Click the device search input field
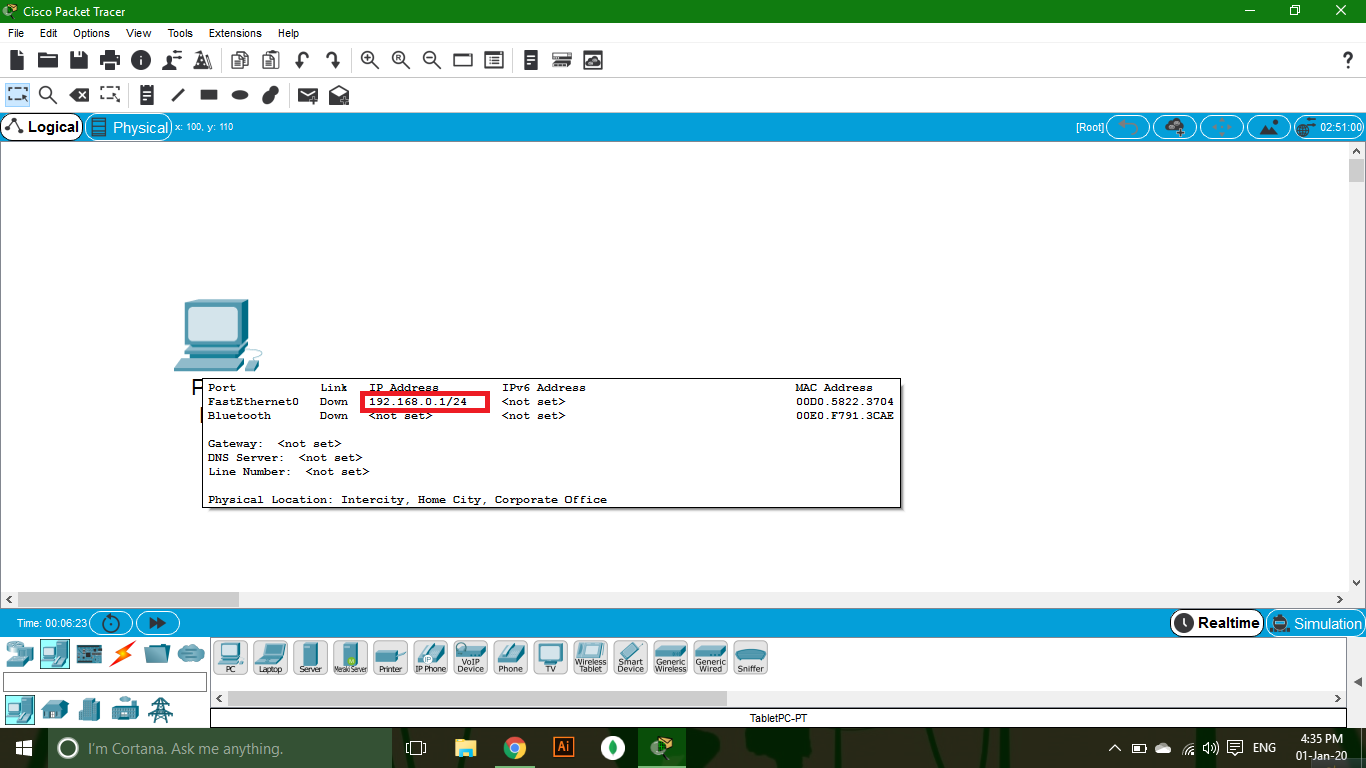This screenshot has height=768, width=1366. [x=105, y=682]
